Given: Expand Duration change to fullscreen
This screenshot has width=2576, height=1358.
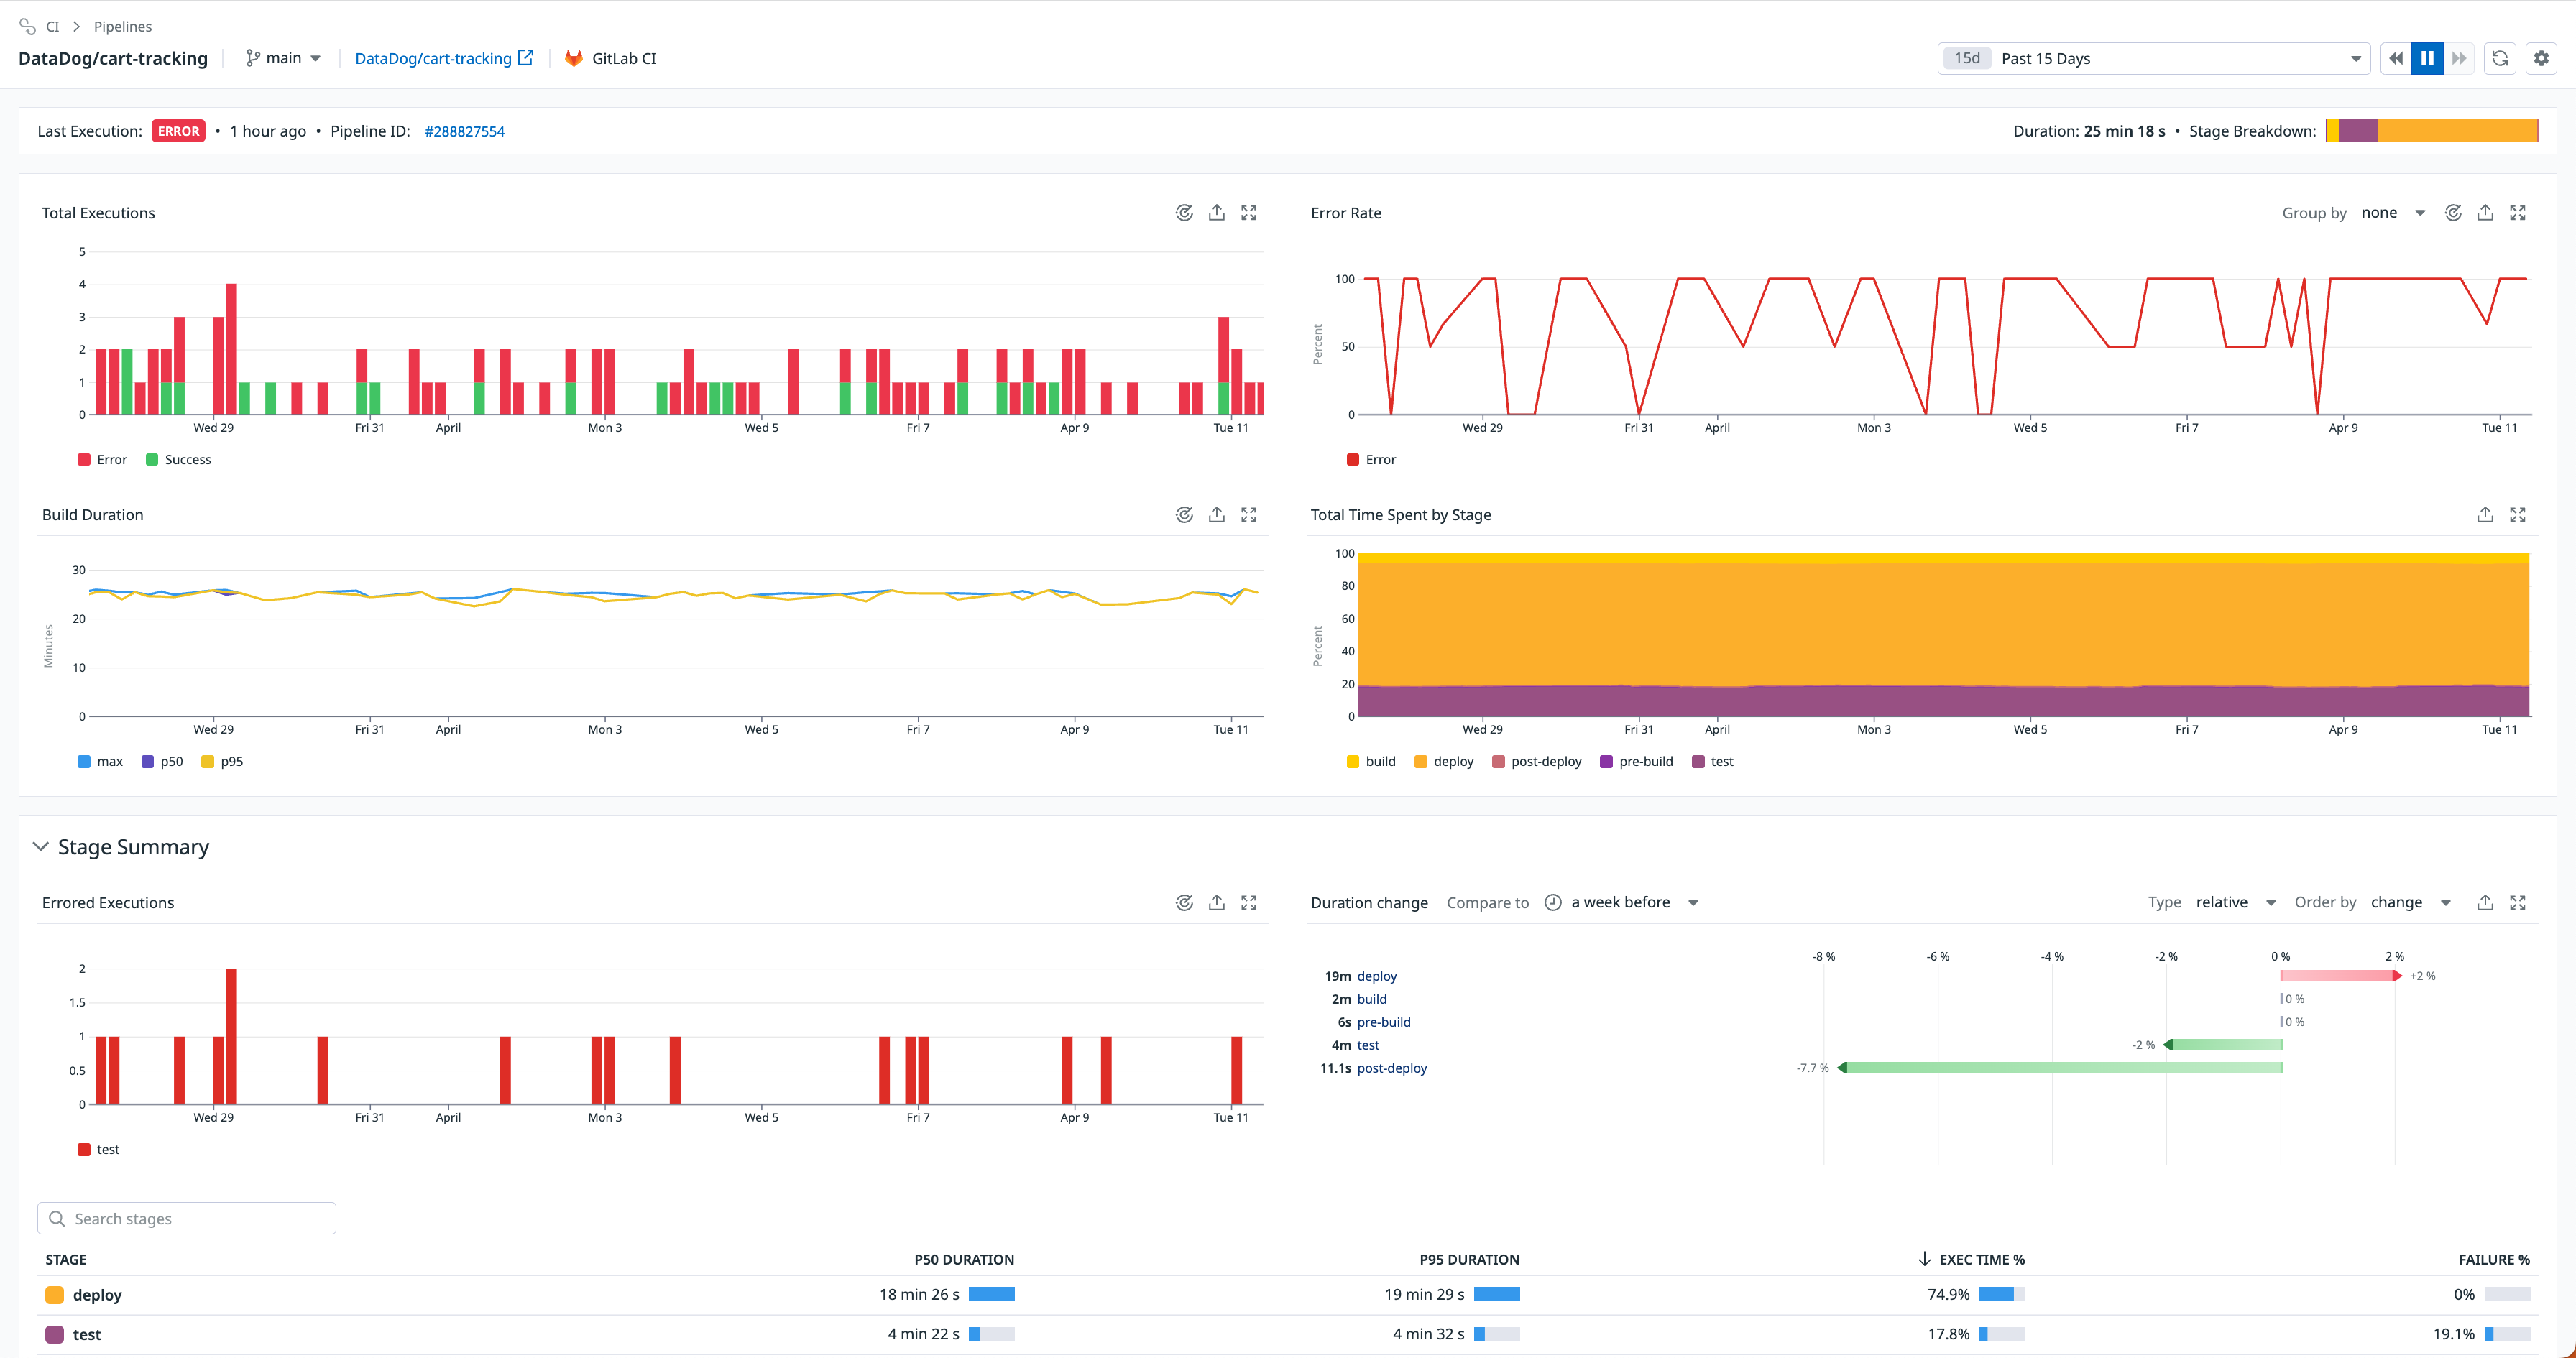Looking at the screenshot, I should click(x=2518, y=903).
